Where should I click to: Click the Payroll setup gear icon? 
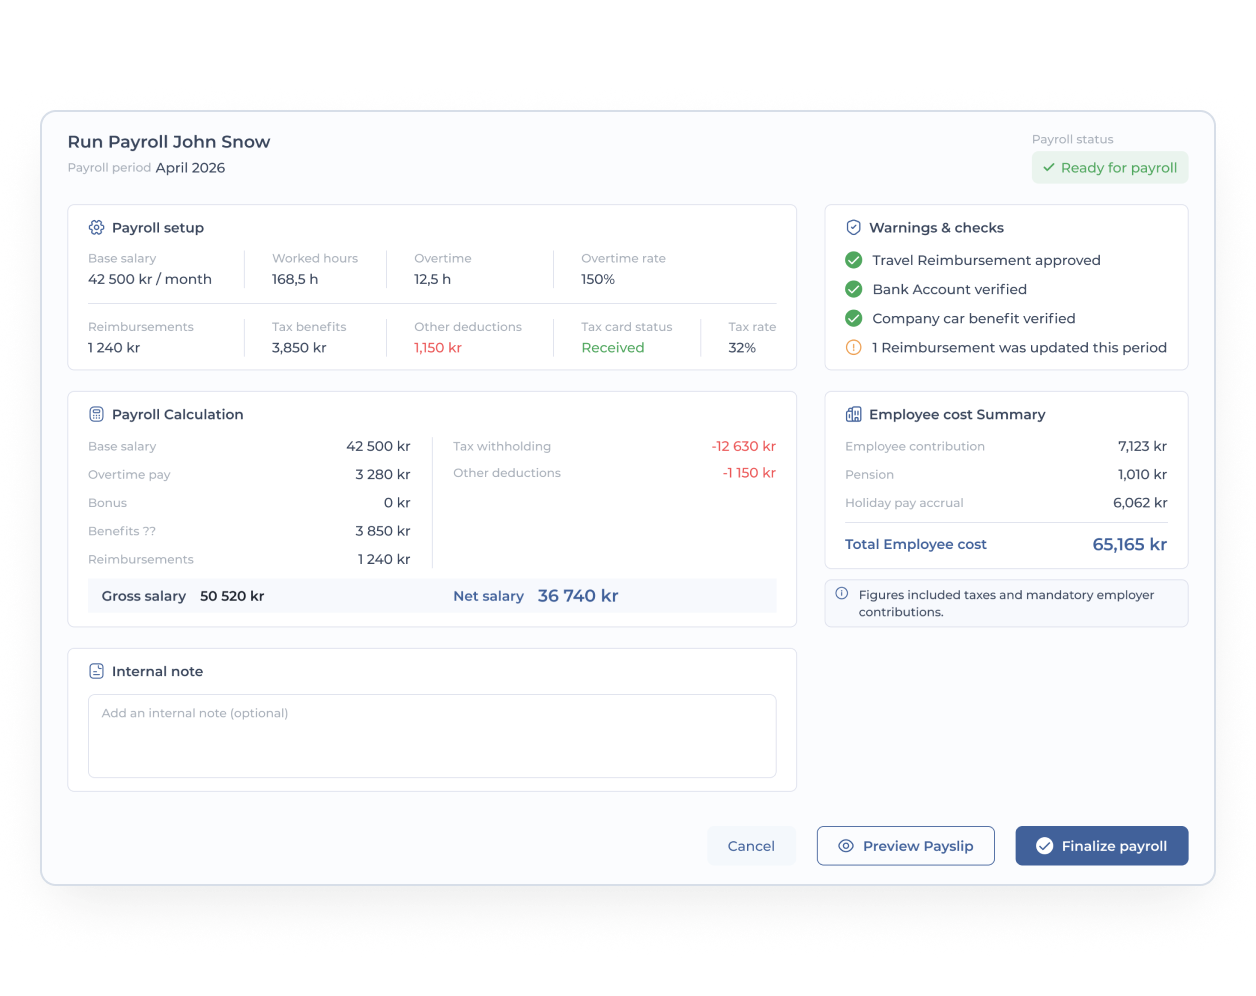(x=96, y=227)
